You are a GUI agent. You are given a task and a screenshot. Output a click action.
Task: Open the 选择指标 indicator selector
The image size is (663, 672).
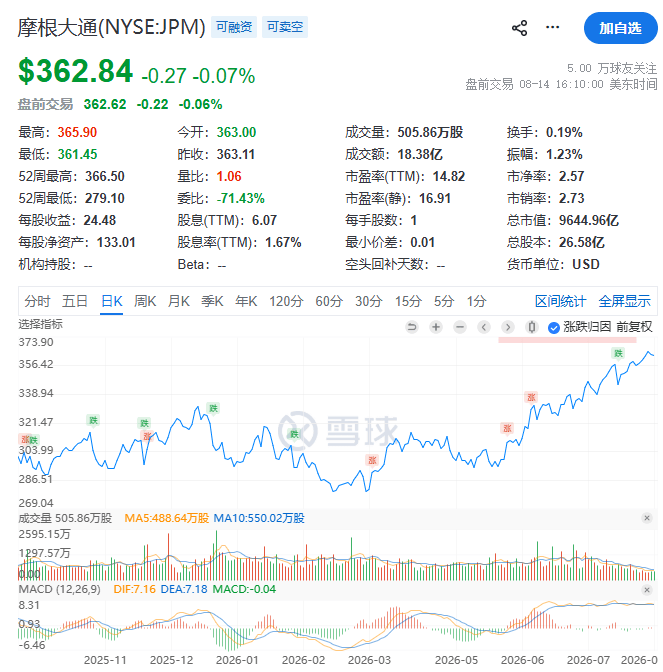[40, 324]
